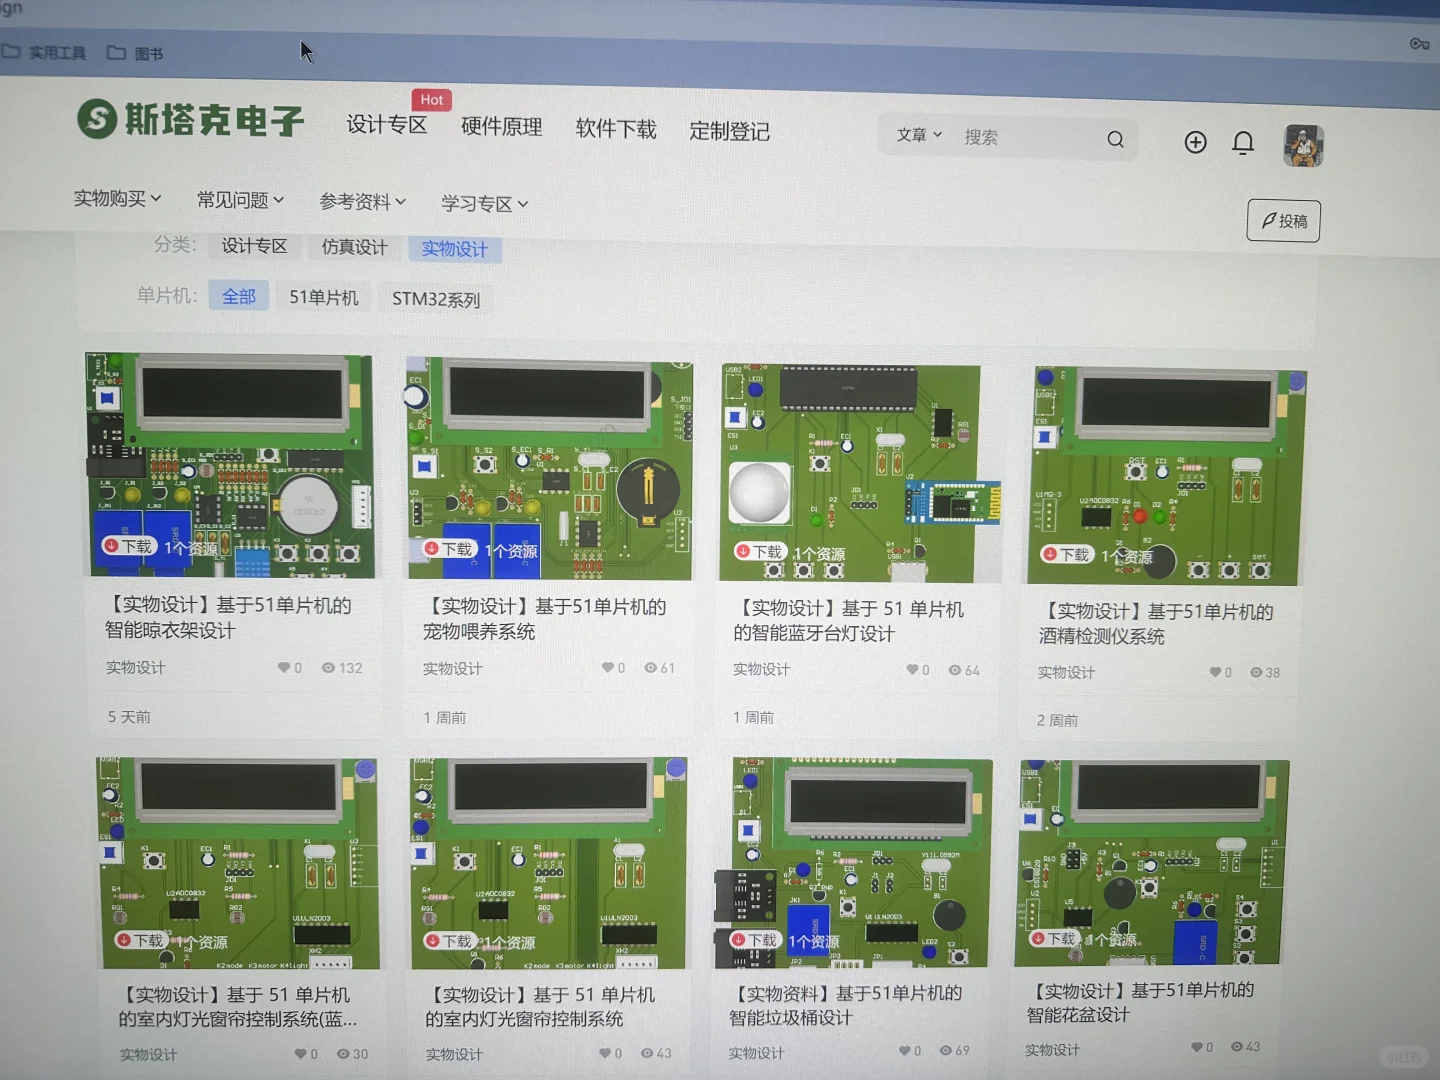This screenshot has height=1080, width=1440.
Task: Click 下载 badge on 智能花盆设计 image
Action: (1054, 938)
